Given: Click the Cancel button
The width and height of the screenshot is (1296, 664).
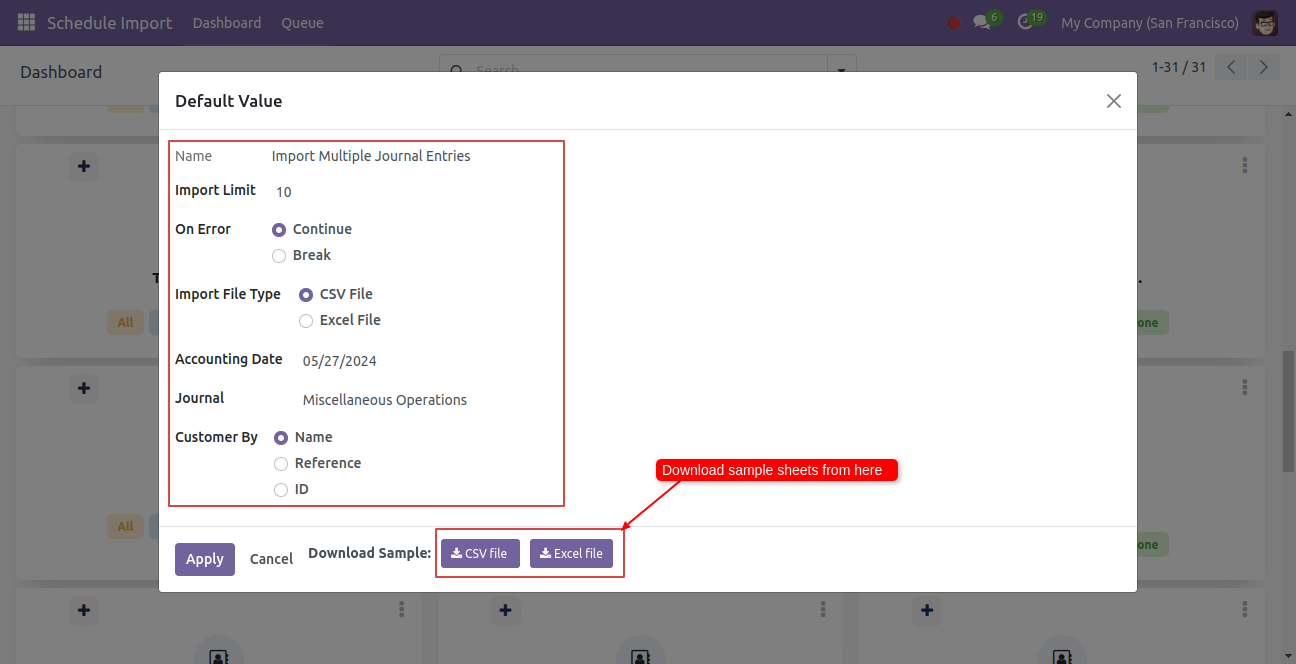Looking at the screenshot, I should [271, 559].
